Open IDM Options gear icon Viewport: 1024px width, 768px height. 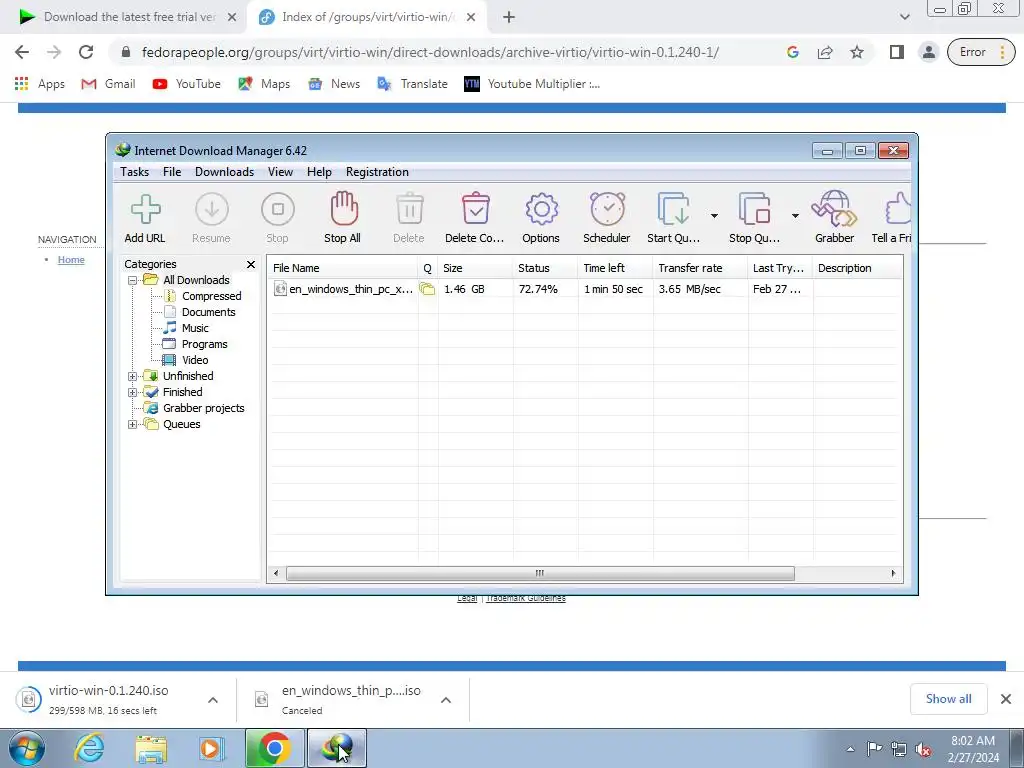point(541,210)
